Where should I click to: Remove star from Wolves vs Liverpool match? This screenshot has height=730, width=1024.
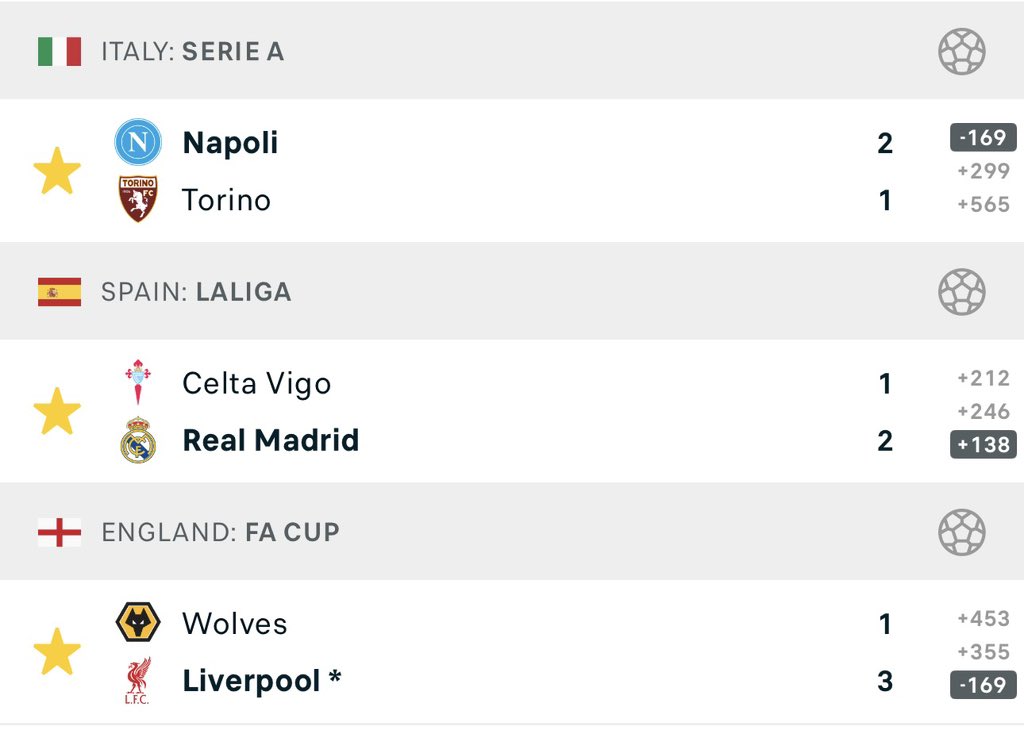[57, 652]
